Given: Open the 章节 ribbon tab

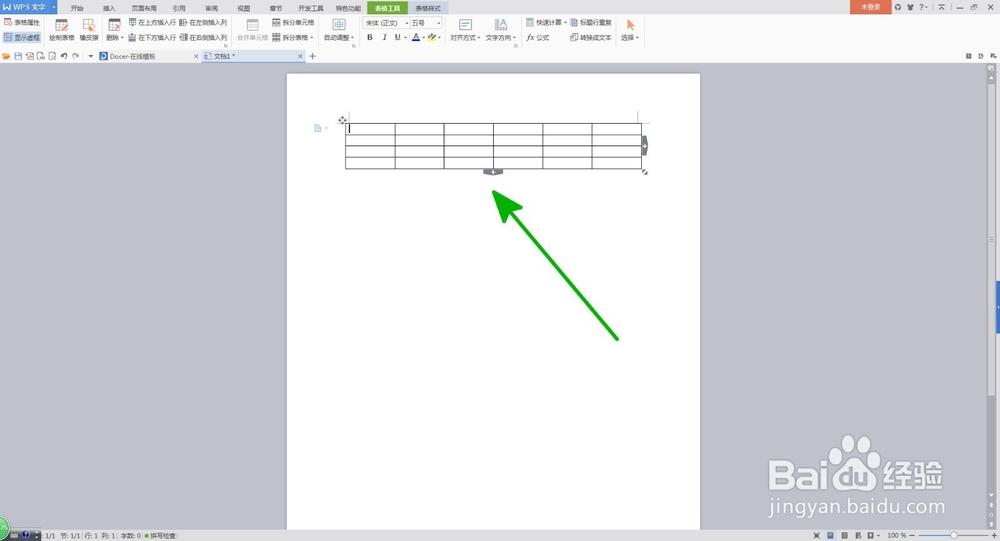Looking at the screenshot, I should pos(276,8).
